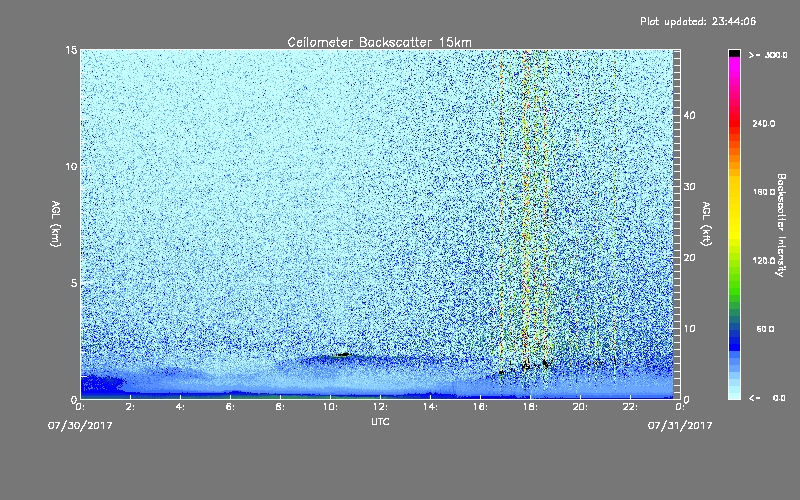Click the black top cap of the colorbar

(x=734, y=53)
